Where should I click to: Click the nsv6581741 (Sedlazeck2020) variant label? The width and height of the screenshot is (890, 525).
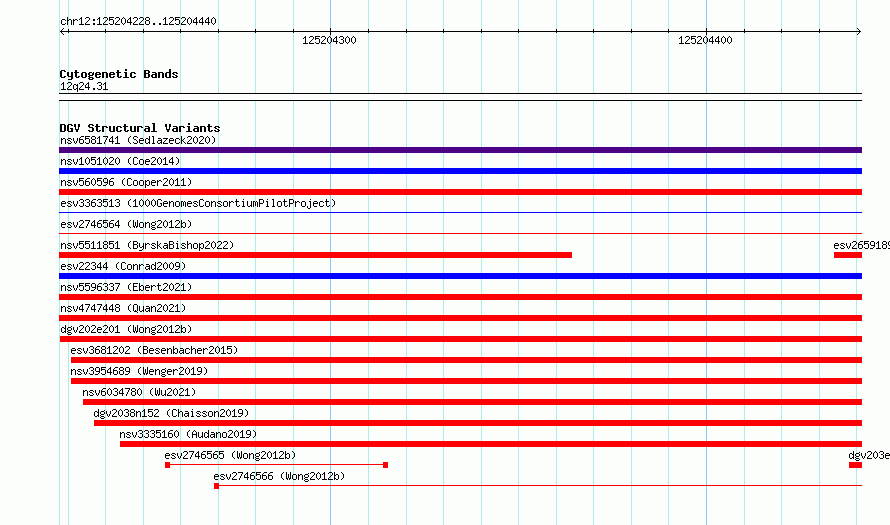click(x=138, y=140)
